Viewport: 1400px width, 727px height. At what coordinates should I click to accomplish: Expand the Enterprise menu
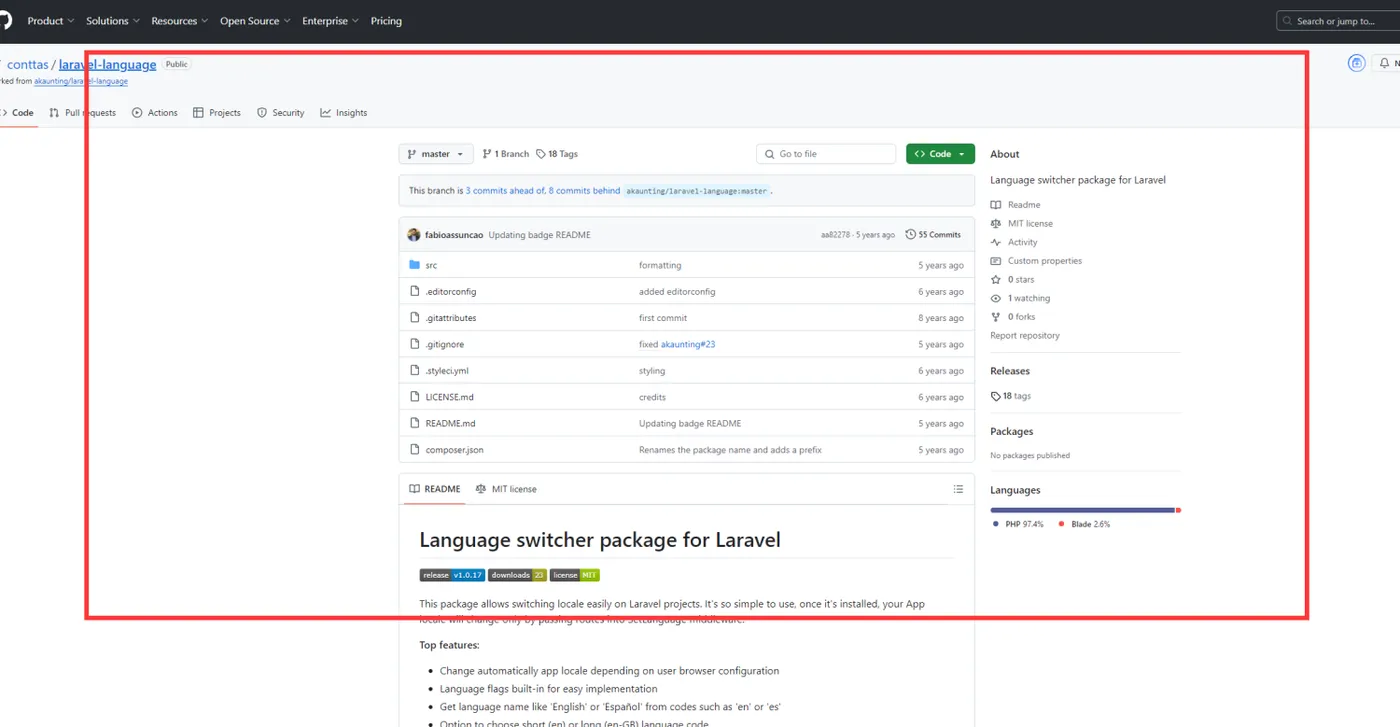click(331, 21)
